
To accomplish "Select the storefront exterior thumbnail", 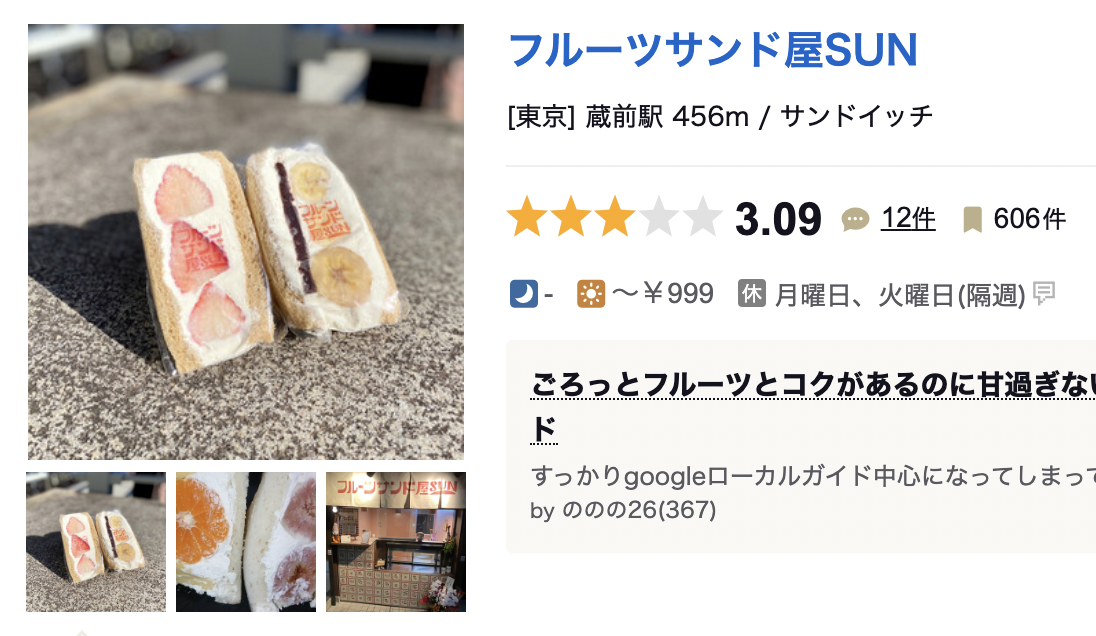I will (x=396, y=542).
